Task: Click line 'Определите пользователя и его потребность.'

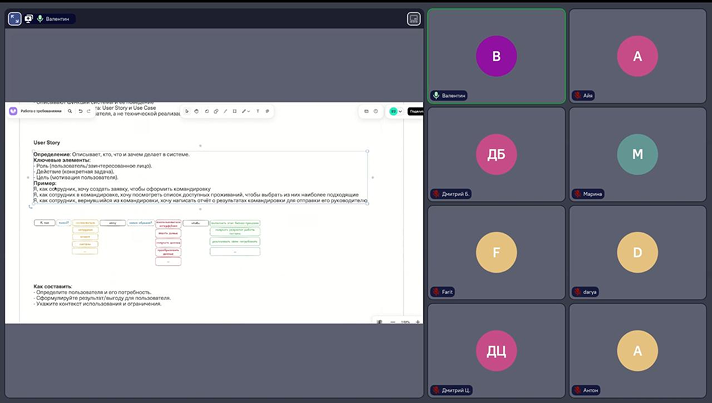Action: (x=93, y=292)
